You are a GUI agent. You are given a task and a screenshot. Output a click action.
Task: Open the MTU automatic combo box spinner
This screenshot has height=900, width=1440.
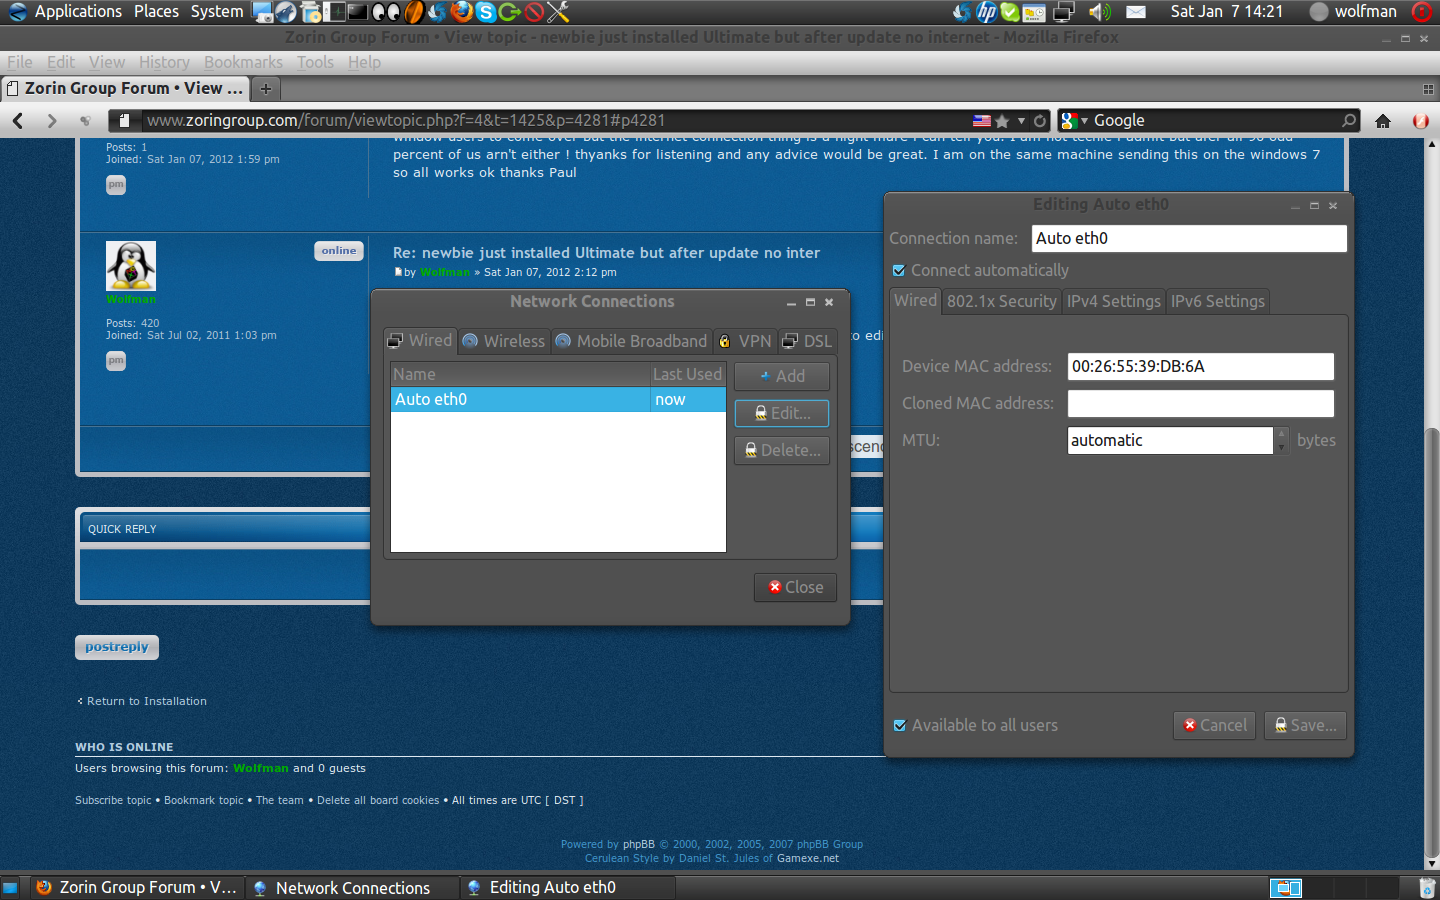(x=1281, y=440)
